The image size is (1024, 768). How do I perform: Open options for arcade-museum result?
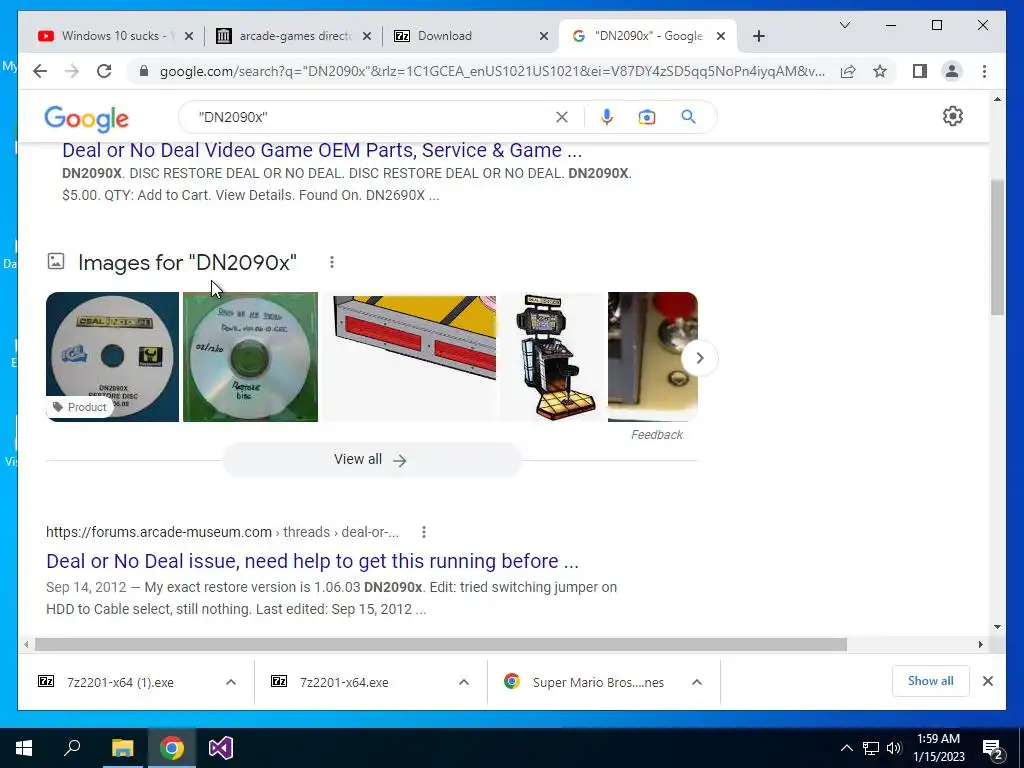pyautogui.click(x=424, y=532)
